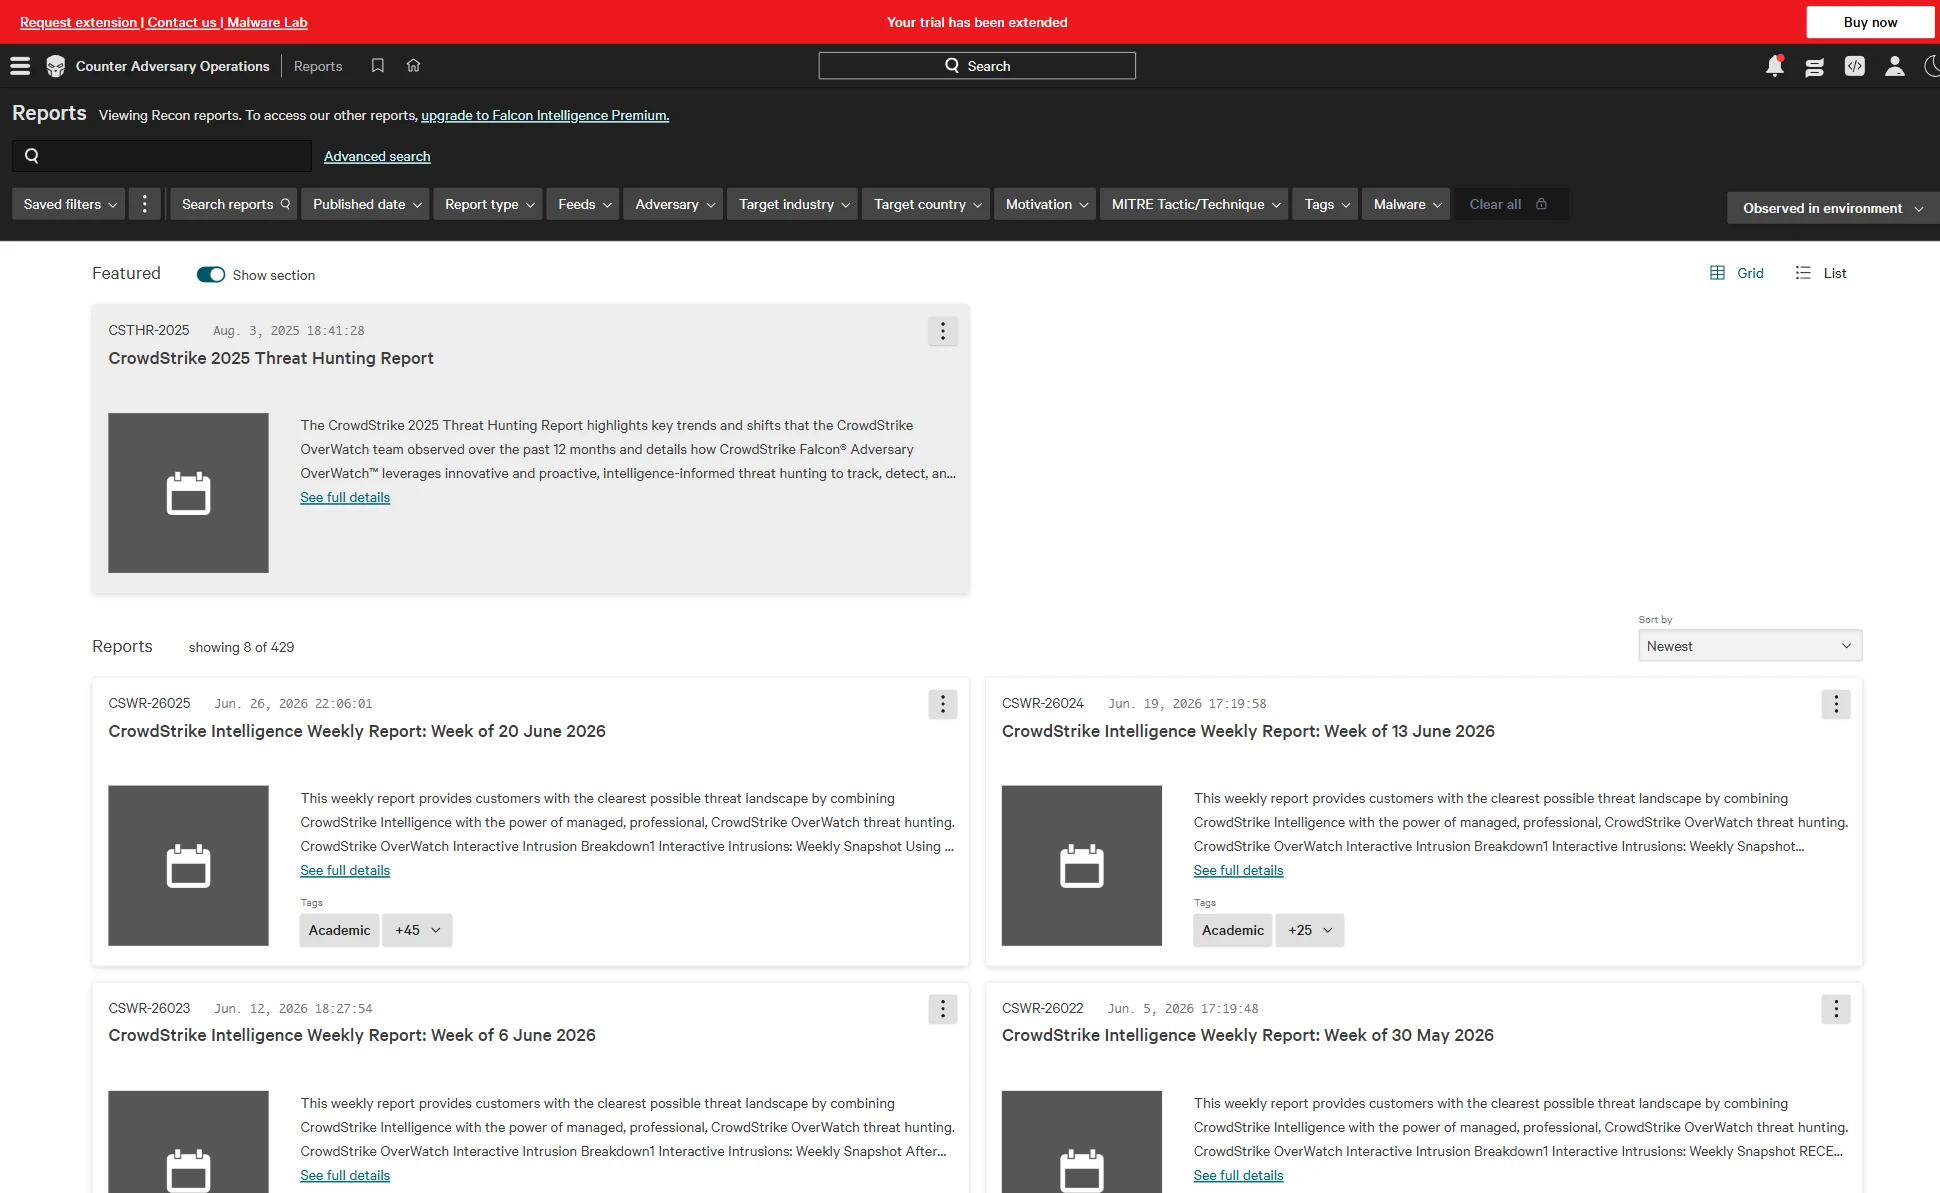1940x1193 pixels.
Task: See full details of CSWR-26023 report
Action: (345, 1175)
